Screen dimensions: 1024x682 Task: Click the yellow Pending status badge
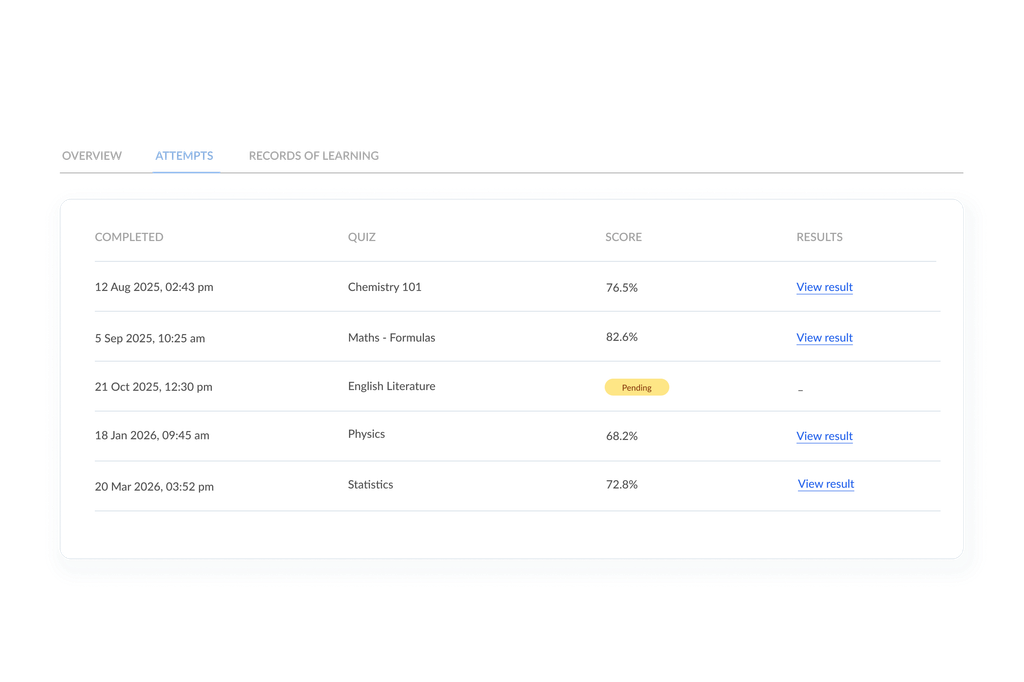(636, 387)
